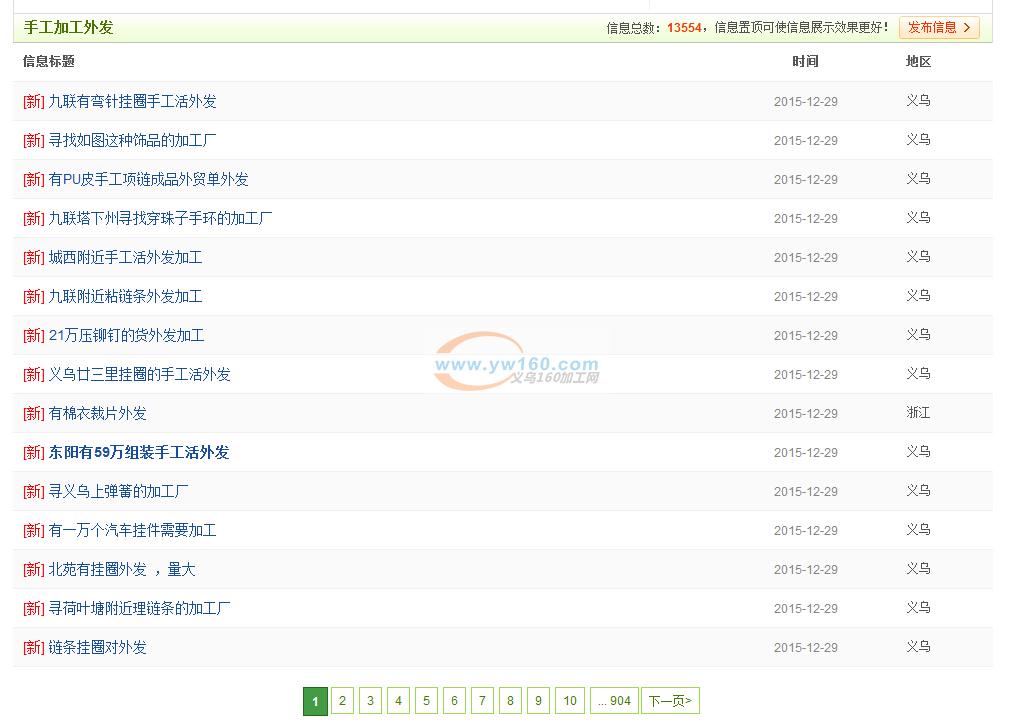
Task: Click the 发布信息 button
Action: pos(938,28)
